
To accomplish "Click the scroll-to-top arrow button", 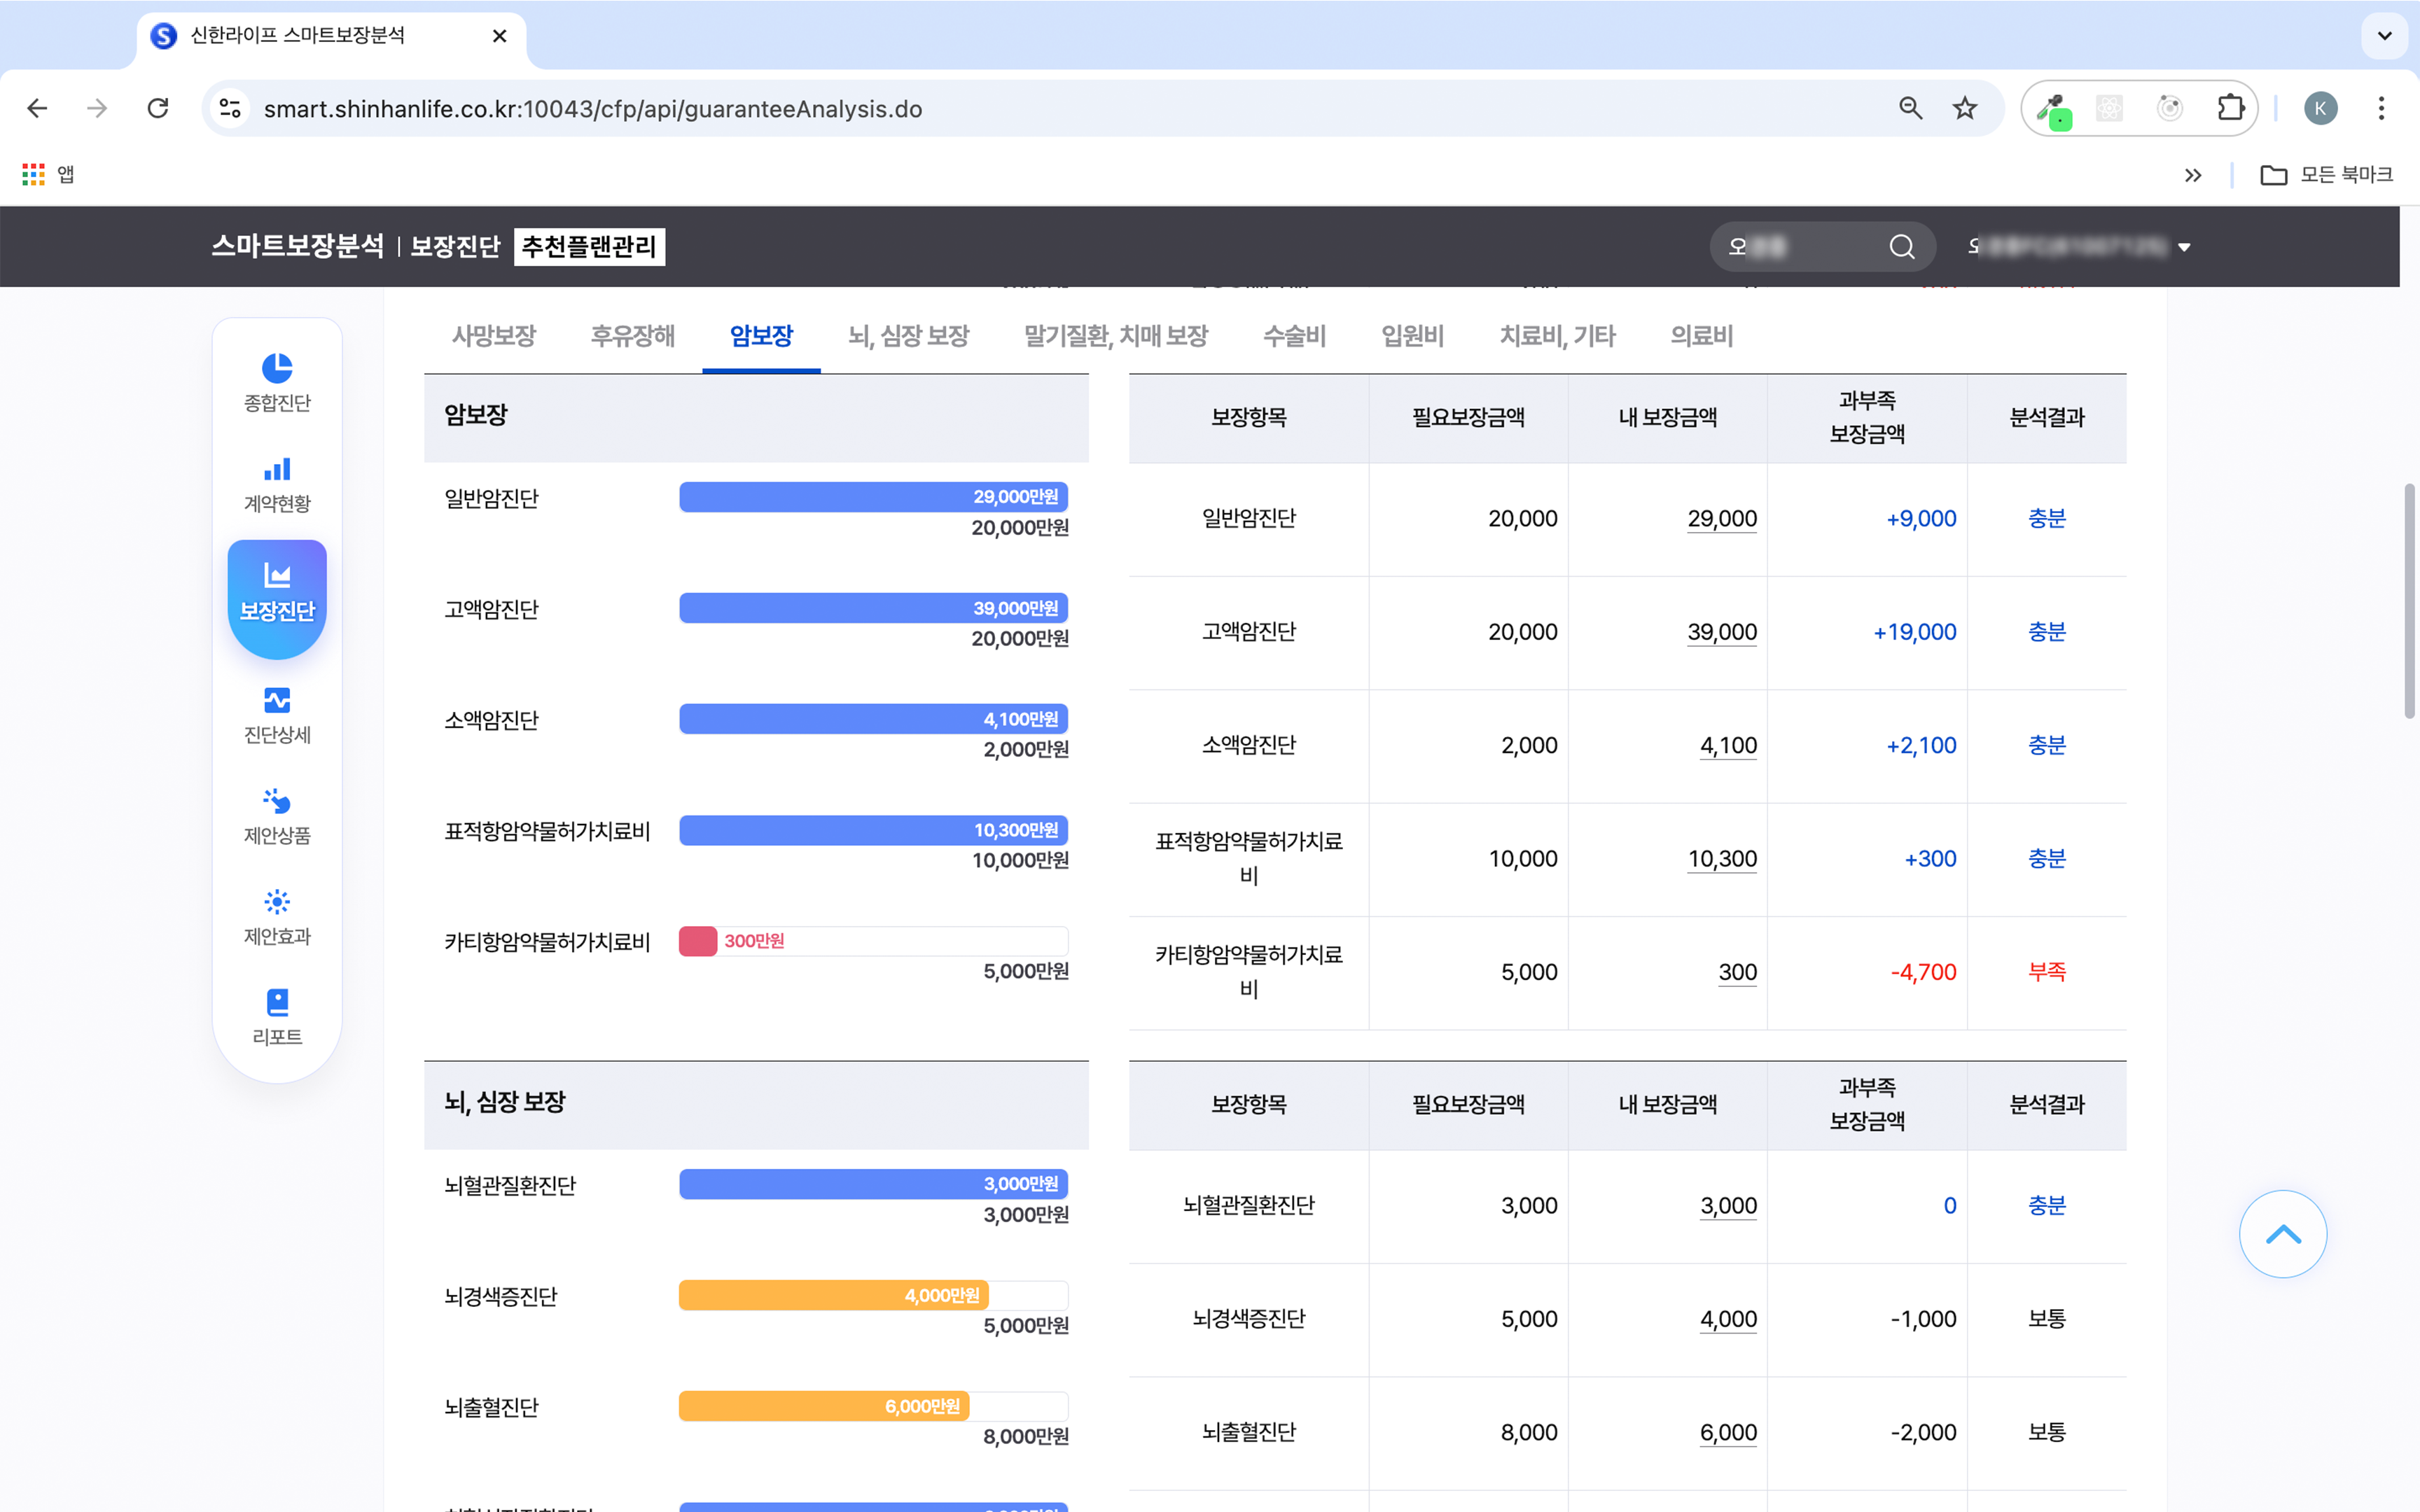I will point(2282,1234).
